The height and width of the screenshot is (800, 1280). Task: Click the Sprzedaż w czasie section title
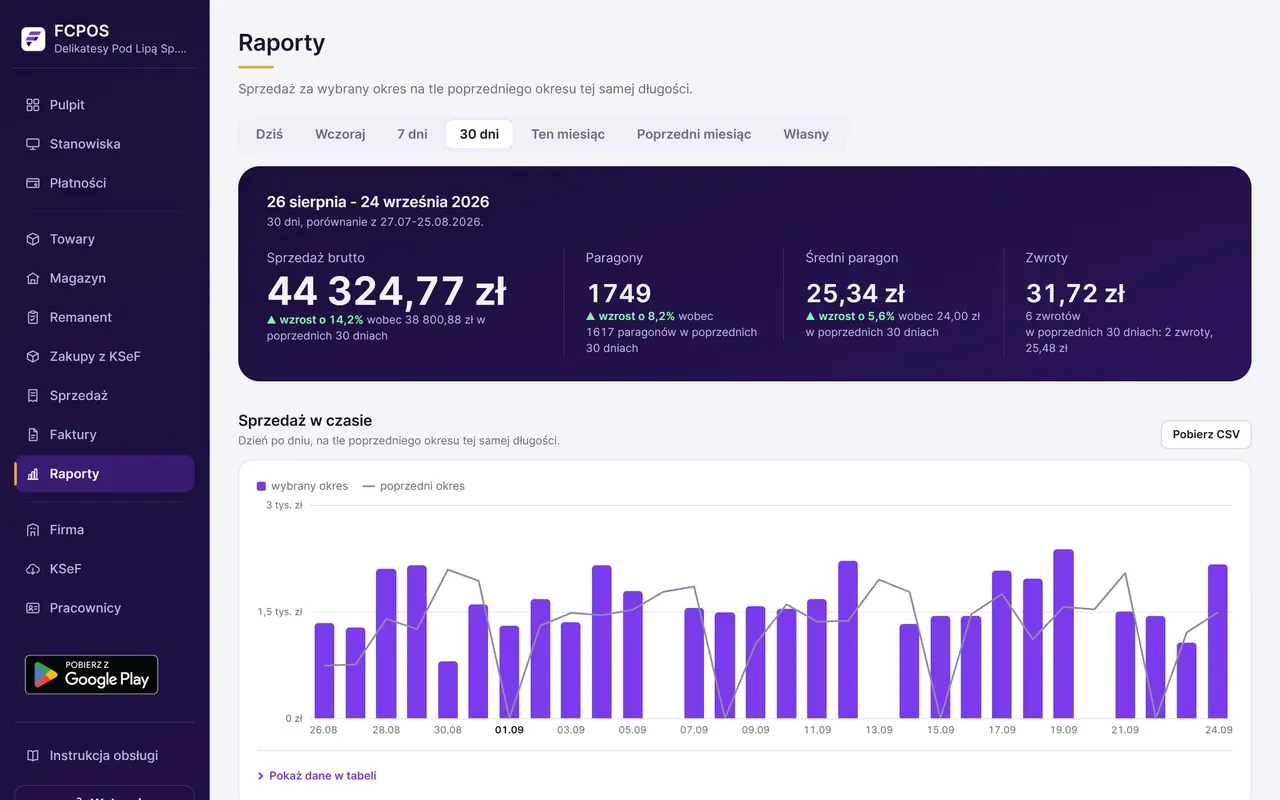tap(305, 421)
